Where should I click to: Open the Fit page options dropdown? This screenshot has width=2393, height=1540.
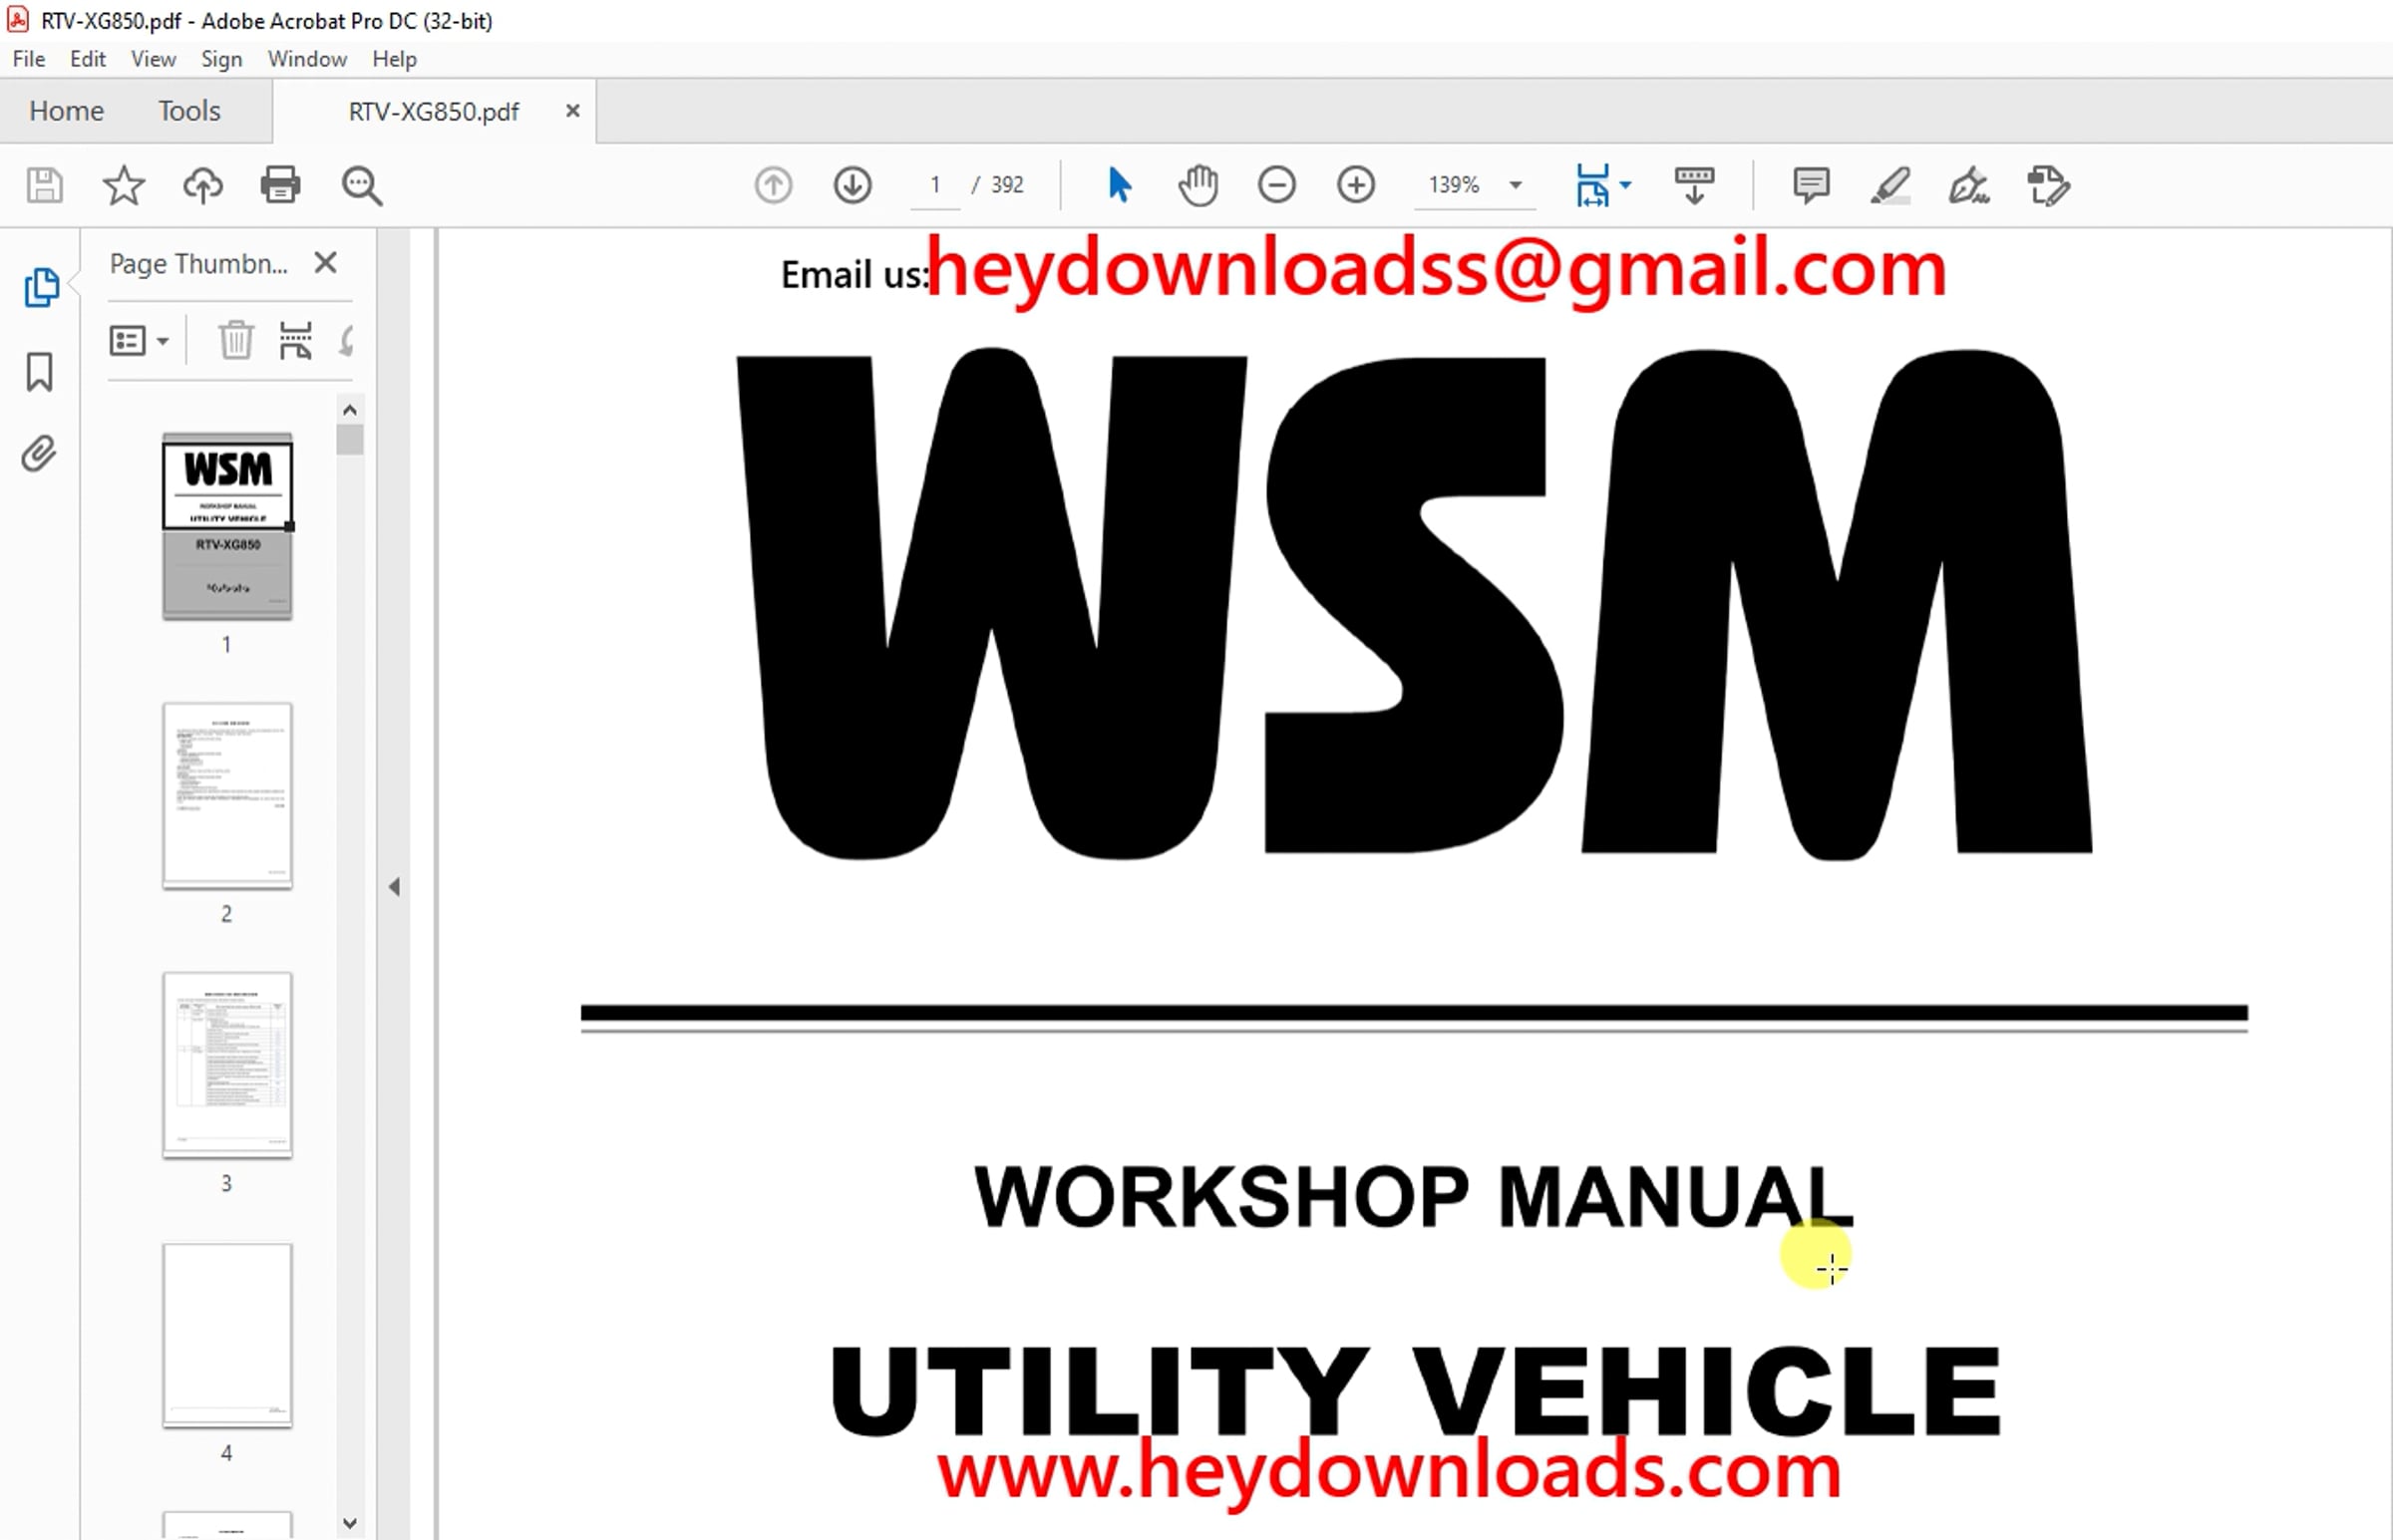(x=1626, y=185)
